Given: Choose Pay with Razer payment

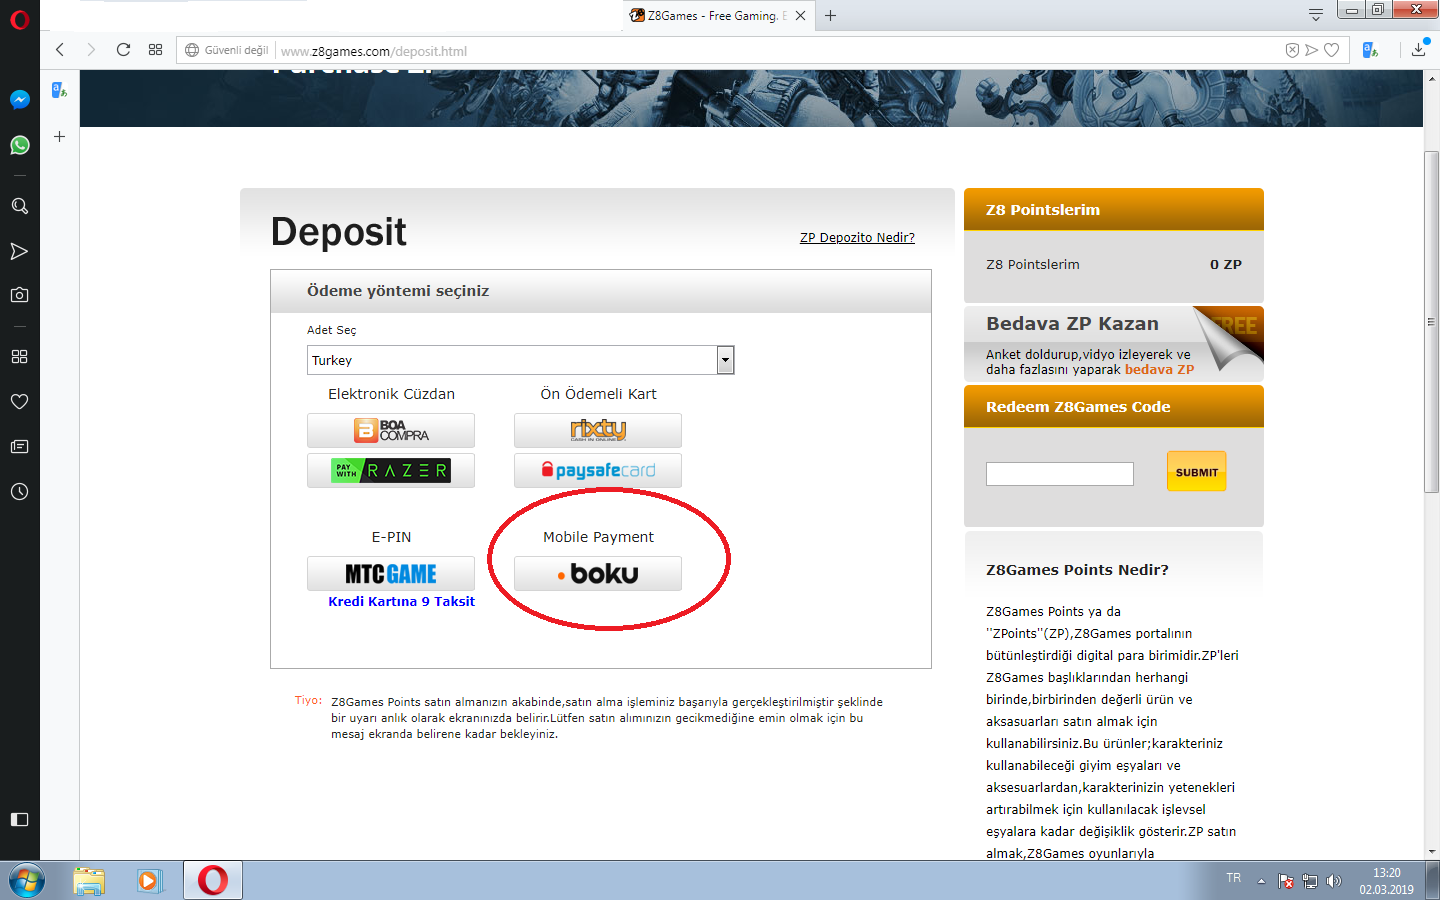Looking at the screenshot, I should [x=391, y=471].
